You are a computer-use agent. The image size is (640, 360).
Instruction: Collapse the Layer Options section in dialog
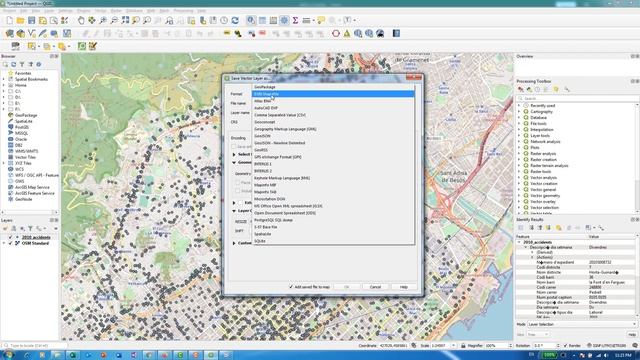(234, 211)
